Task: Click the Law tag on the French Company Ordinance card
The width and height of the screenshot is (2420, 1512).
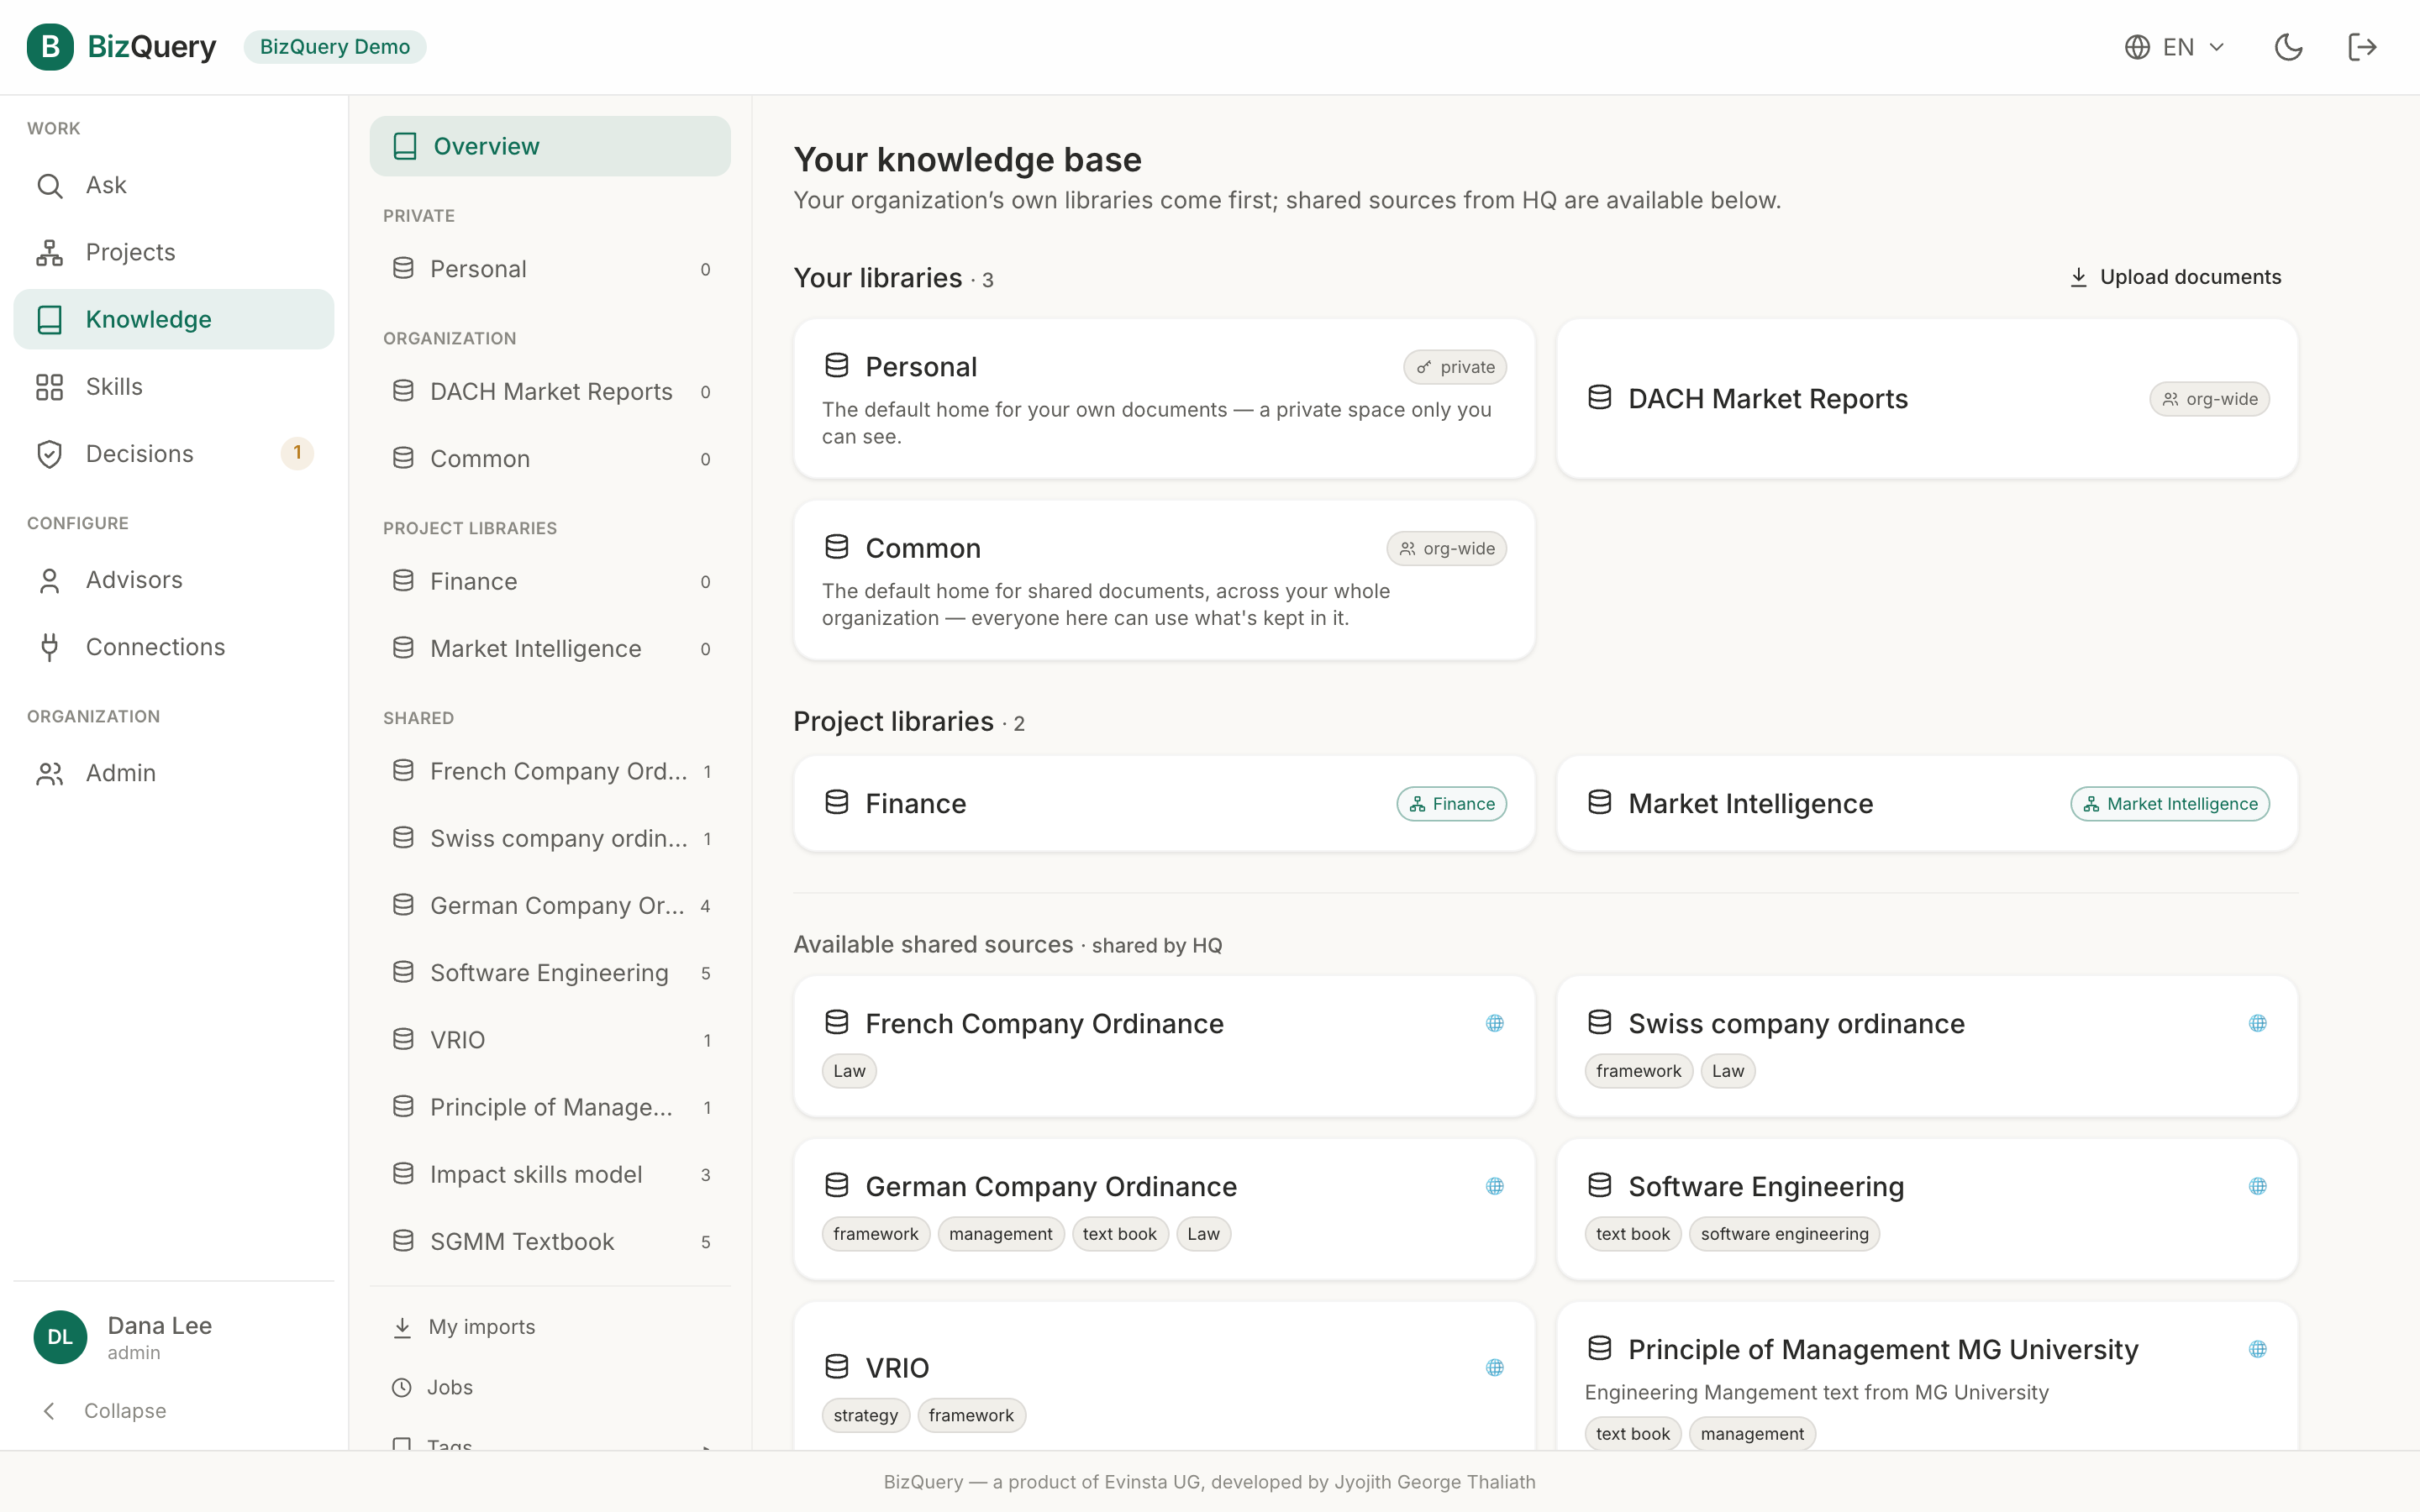Action: click(849, 1071)
